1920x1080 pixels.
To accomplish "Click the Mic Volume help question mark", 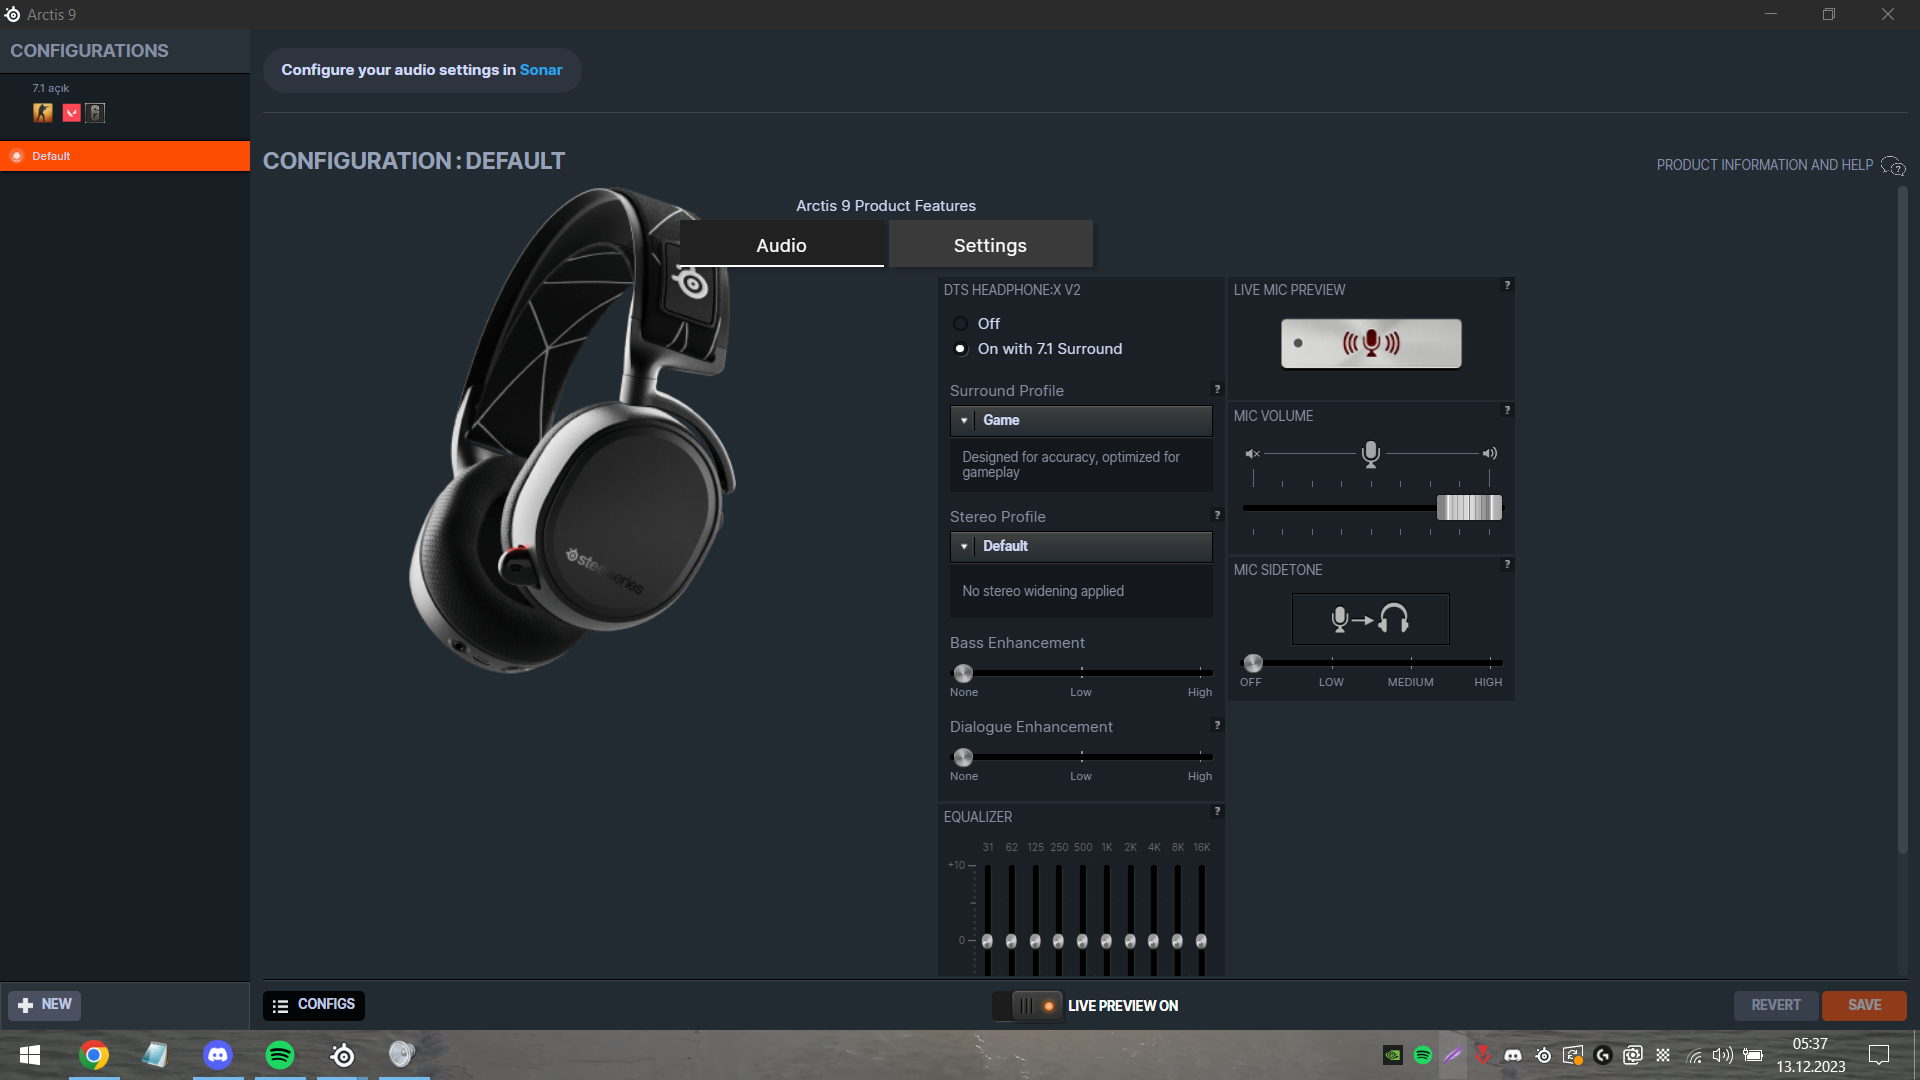I will [1507, 410].
